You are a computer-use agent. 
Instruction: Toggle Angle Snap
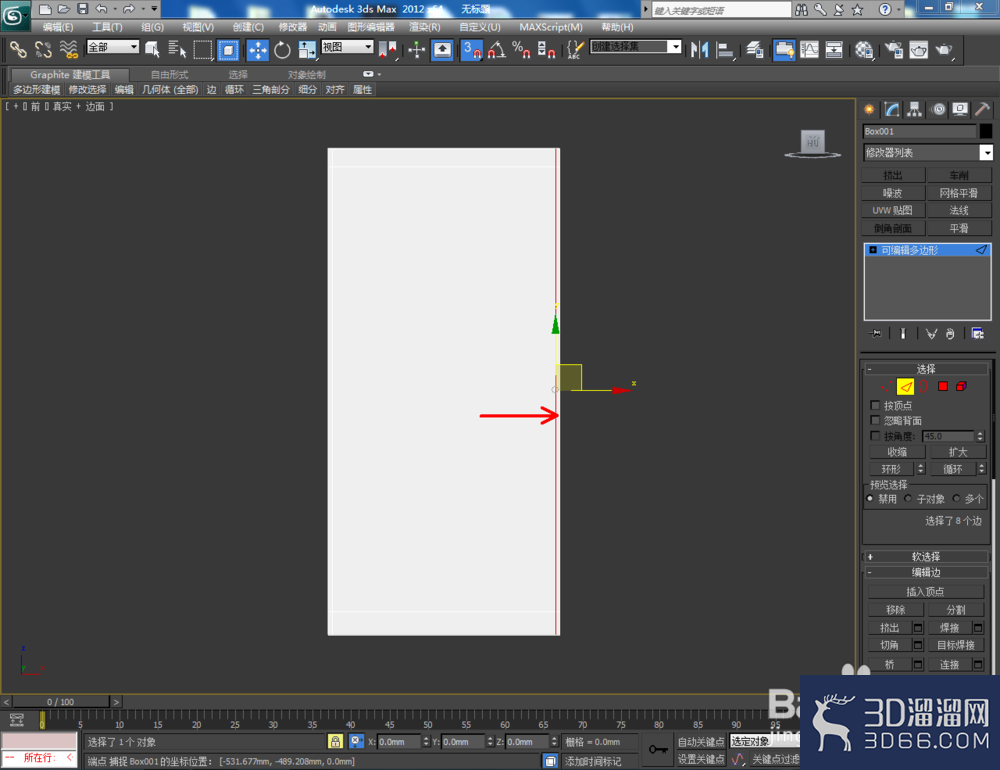click(x=496, y=49)
